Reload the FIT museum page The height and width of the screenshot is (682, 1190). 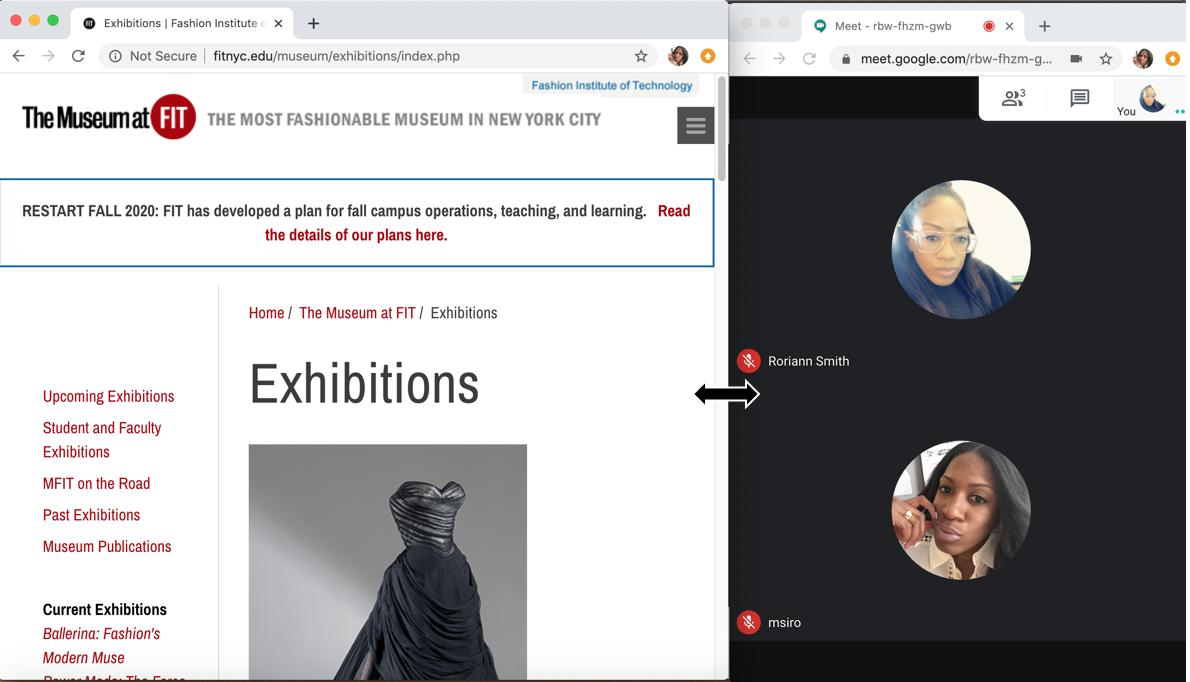click(x=78, y=57)
